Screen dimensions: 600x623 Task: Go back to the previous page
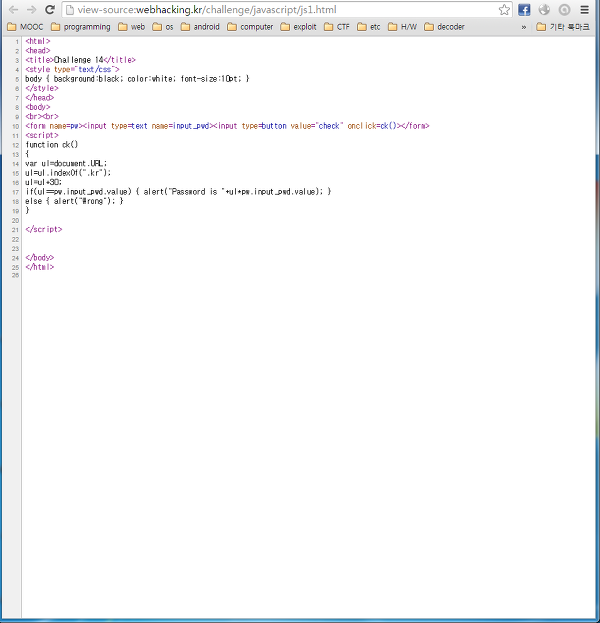[x=13, y=10]
